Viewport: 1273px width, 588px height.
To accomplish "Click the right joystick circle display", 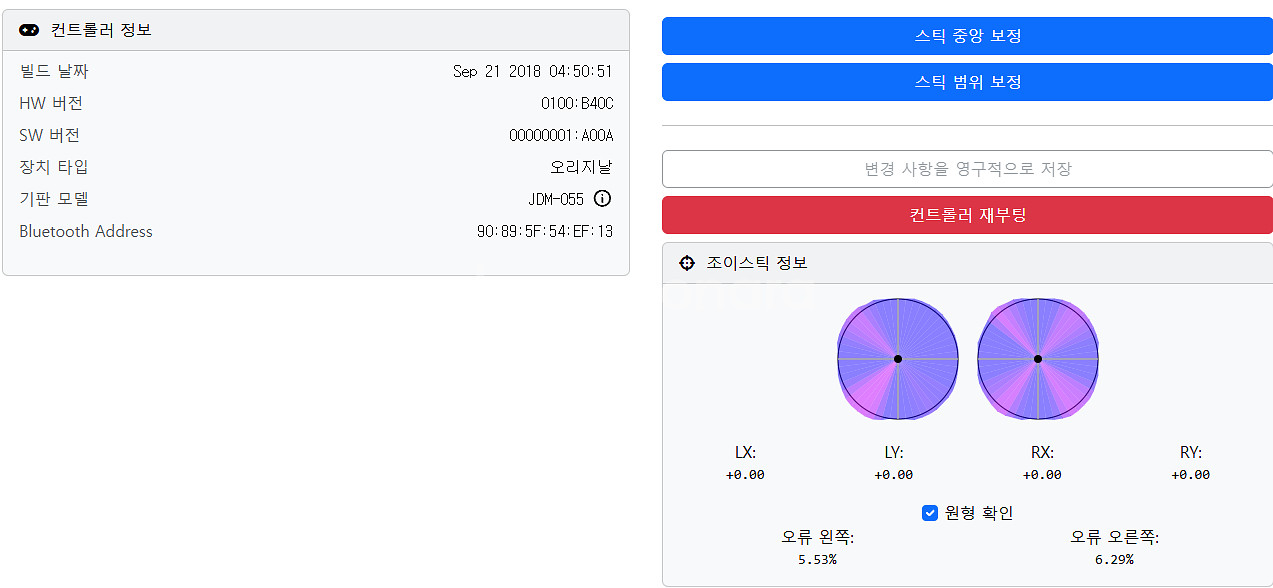I will [1038, 358].
